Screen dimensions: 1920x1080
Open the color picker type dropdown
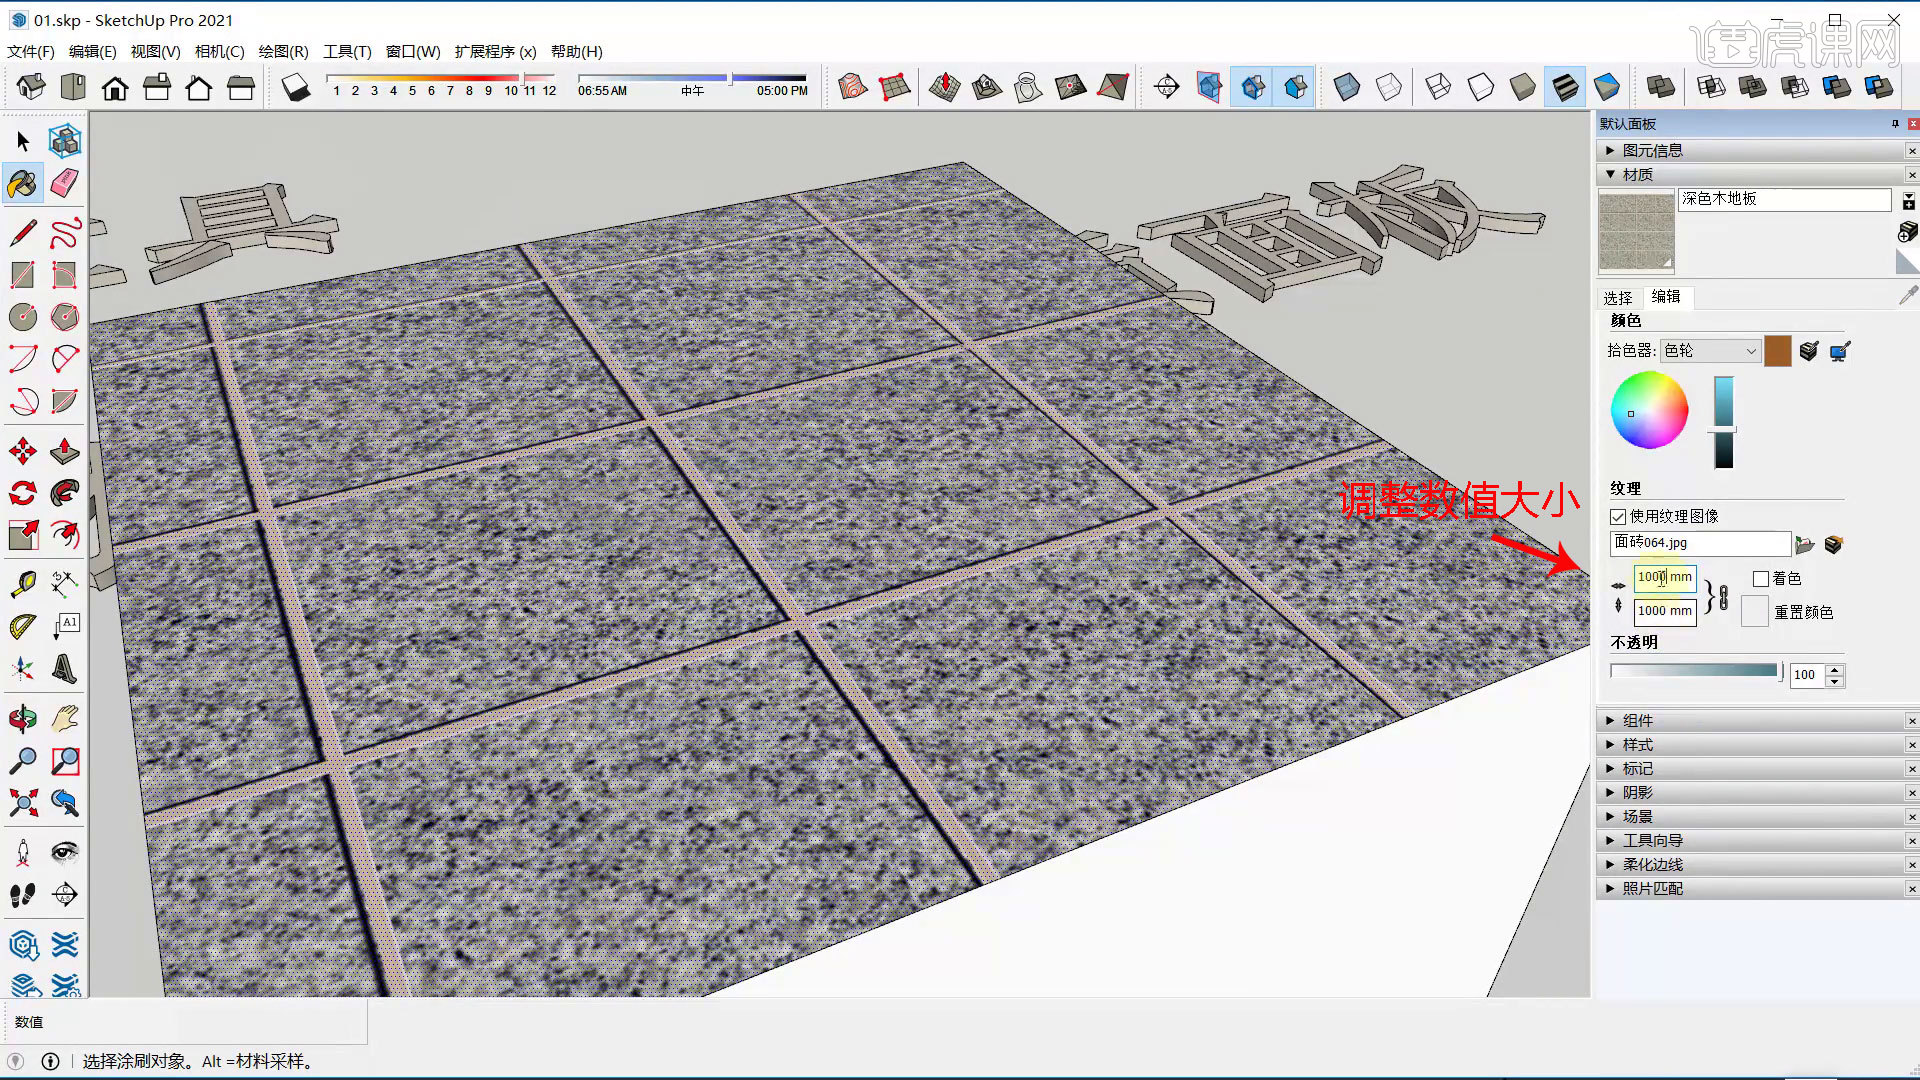(1710, 351)
